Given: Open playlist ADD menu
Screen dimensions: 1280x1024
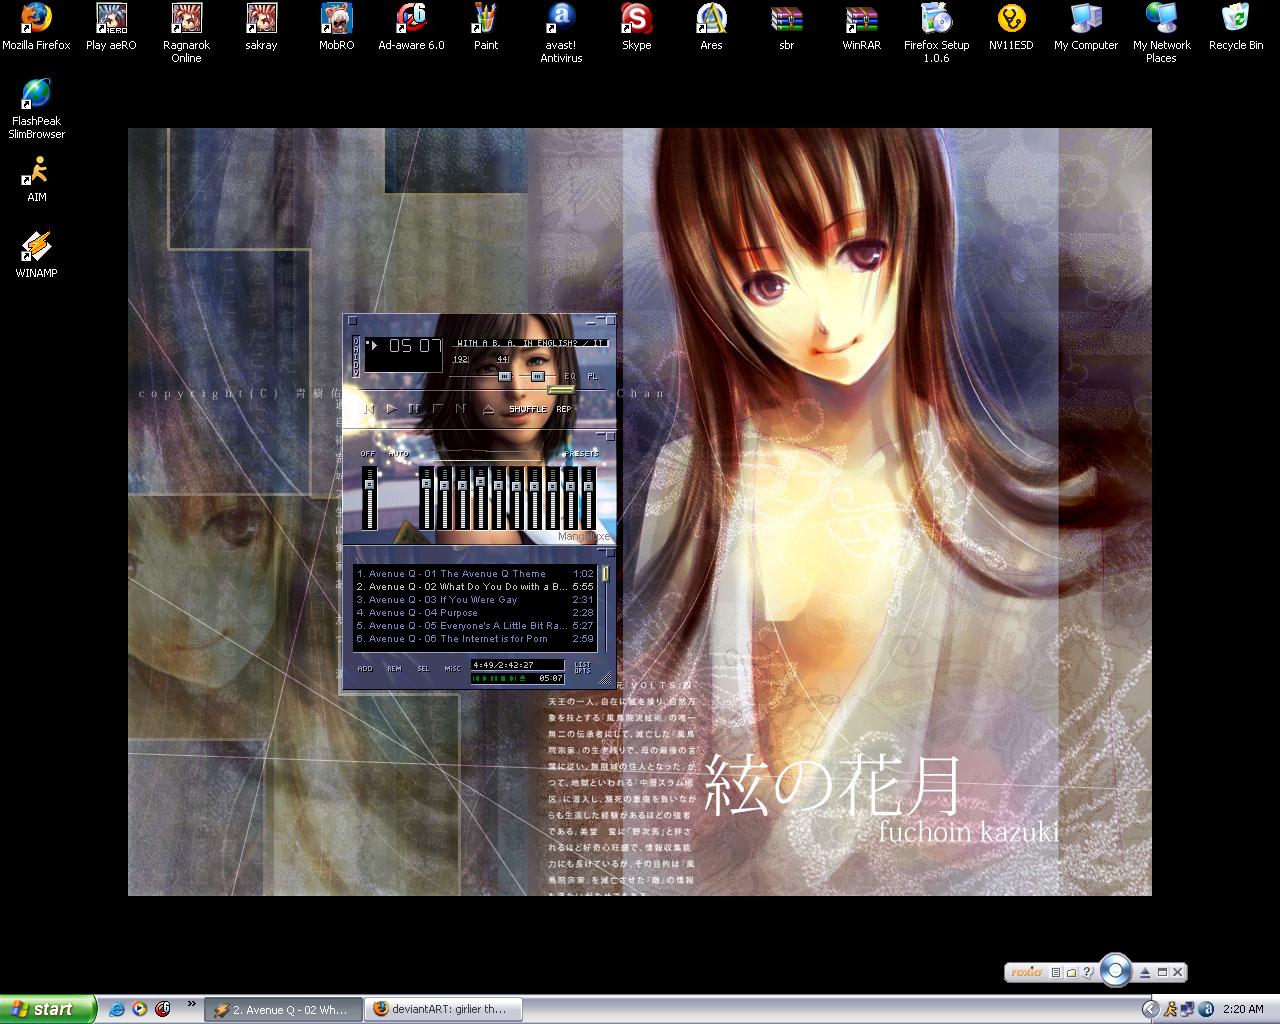Looking at the screenshot, I should coord(365,669).
